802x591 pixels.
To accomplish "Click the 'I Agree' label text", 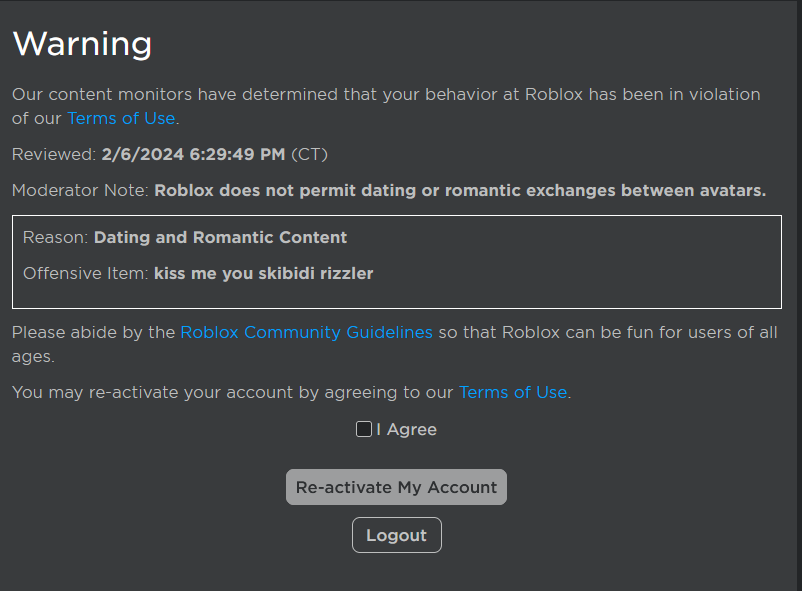I will 407,429.
